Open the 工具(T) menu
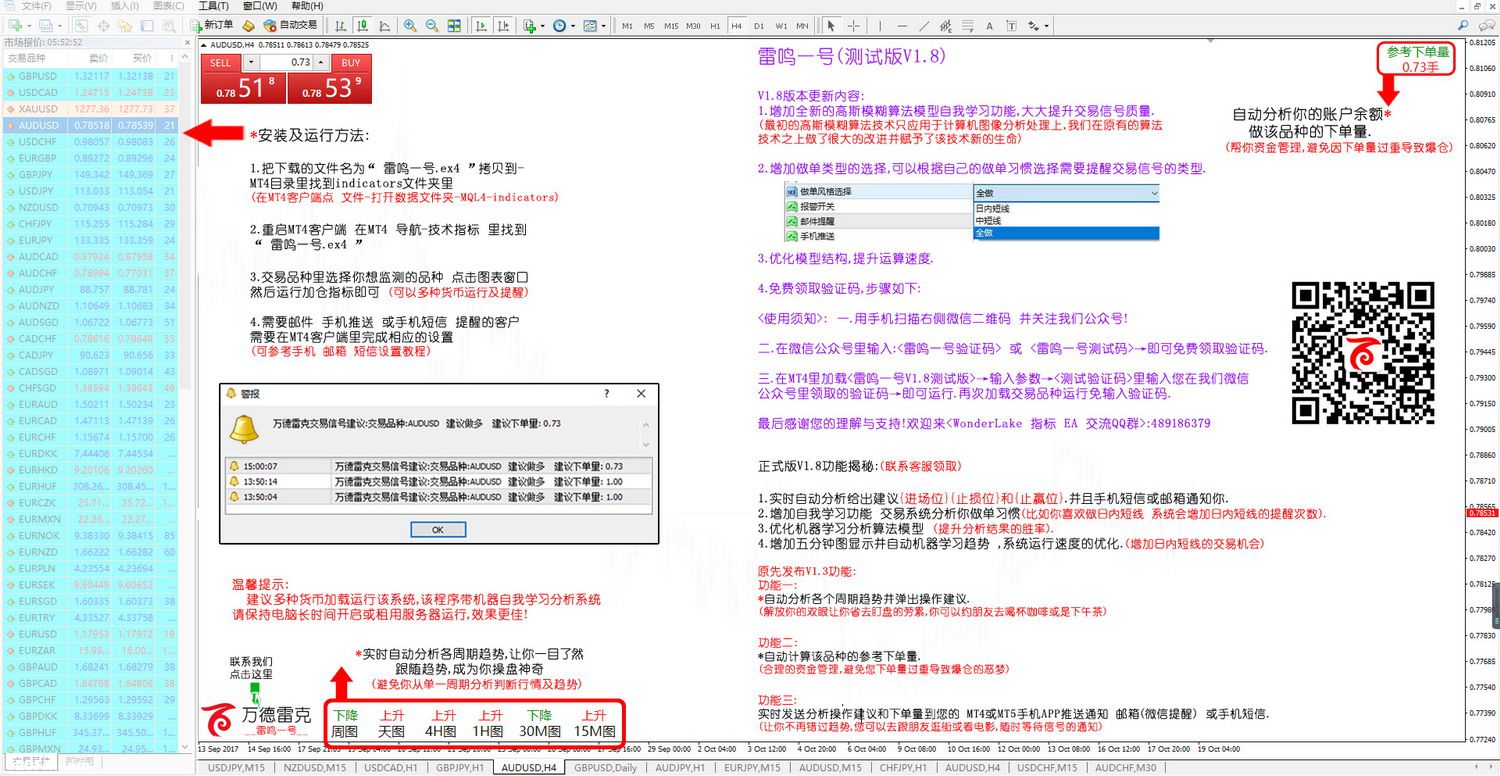The height and width of the screenshot is (776, 1500). [x=213, y=6]
